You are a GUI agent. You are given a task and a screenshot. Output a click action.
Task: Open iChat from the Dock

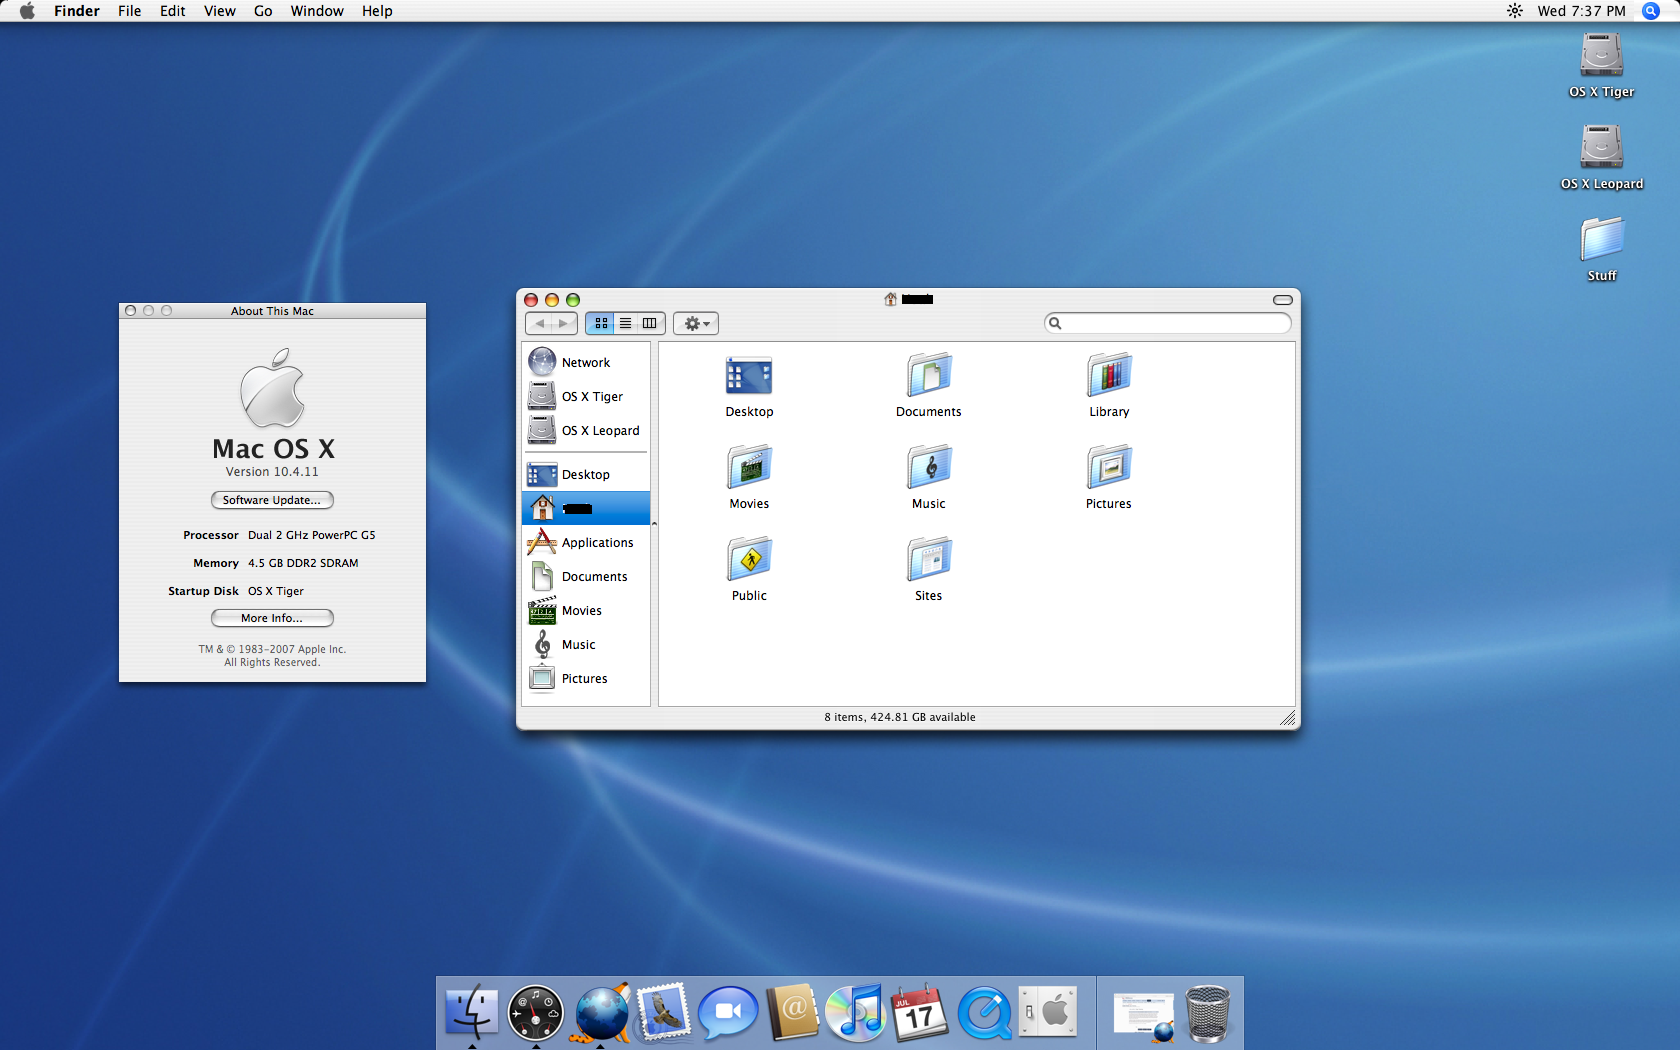coord(728,1013)
